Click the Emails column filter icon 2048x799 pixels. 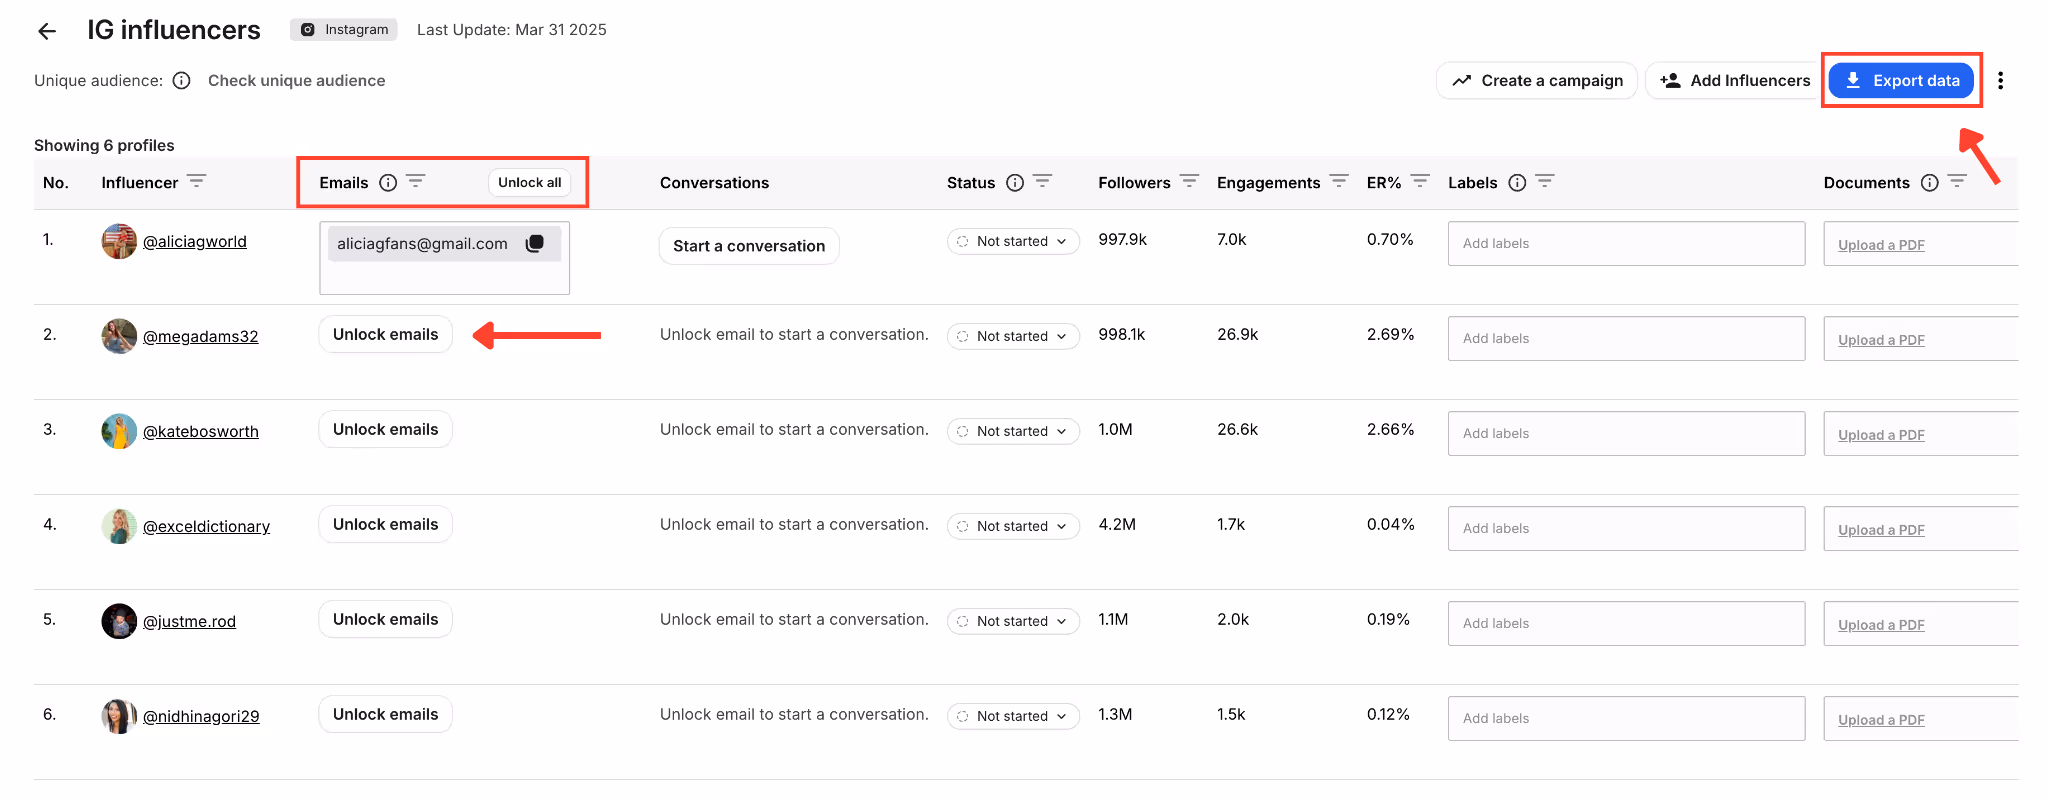click(x=416, y=181)
